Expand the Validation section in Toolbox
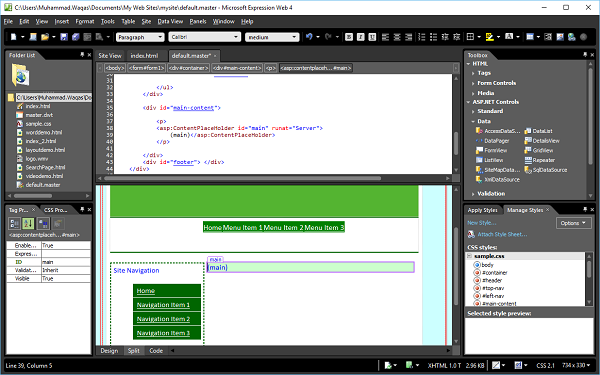 (491, 194)
